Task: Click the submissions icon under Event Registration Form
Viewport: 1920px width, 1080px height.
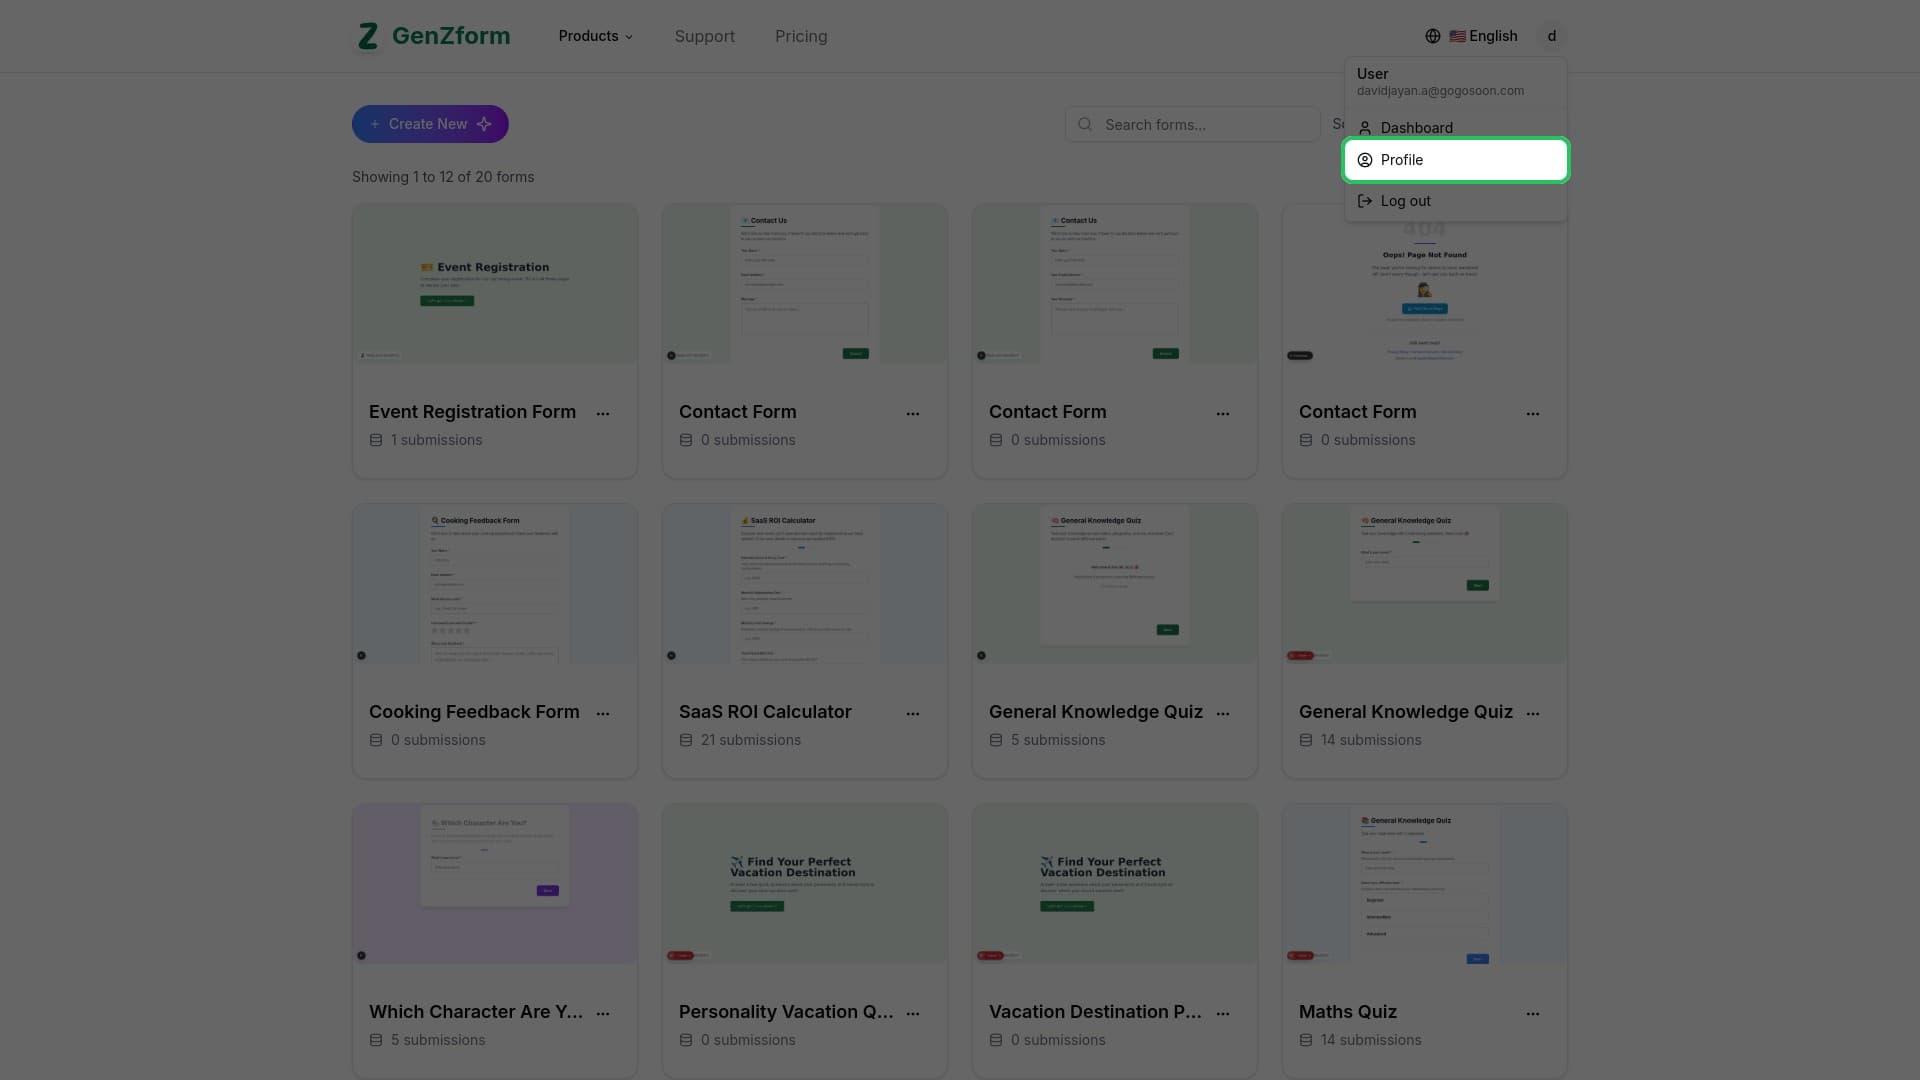Action: pos(376,440)
